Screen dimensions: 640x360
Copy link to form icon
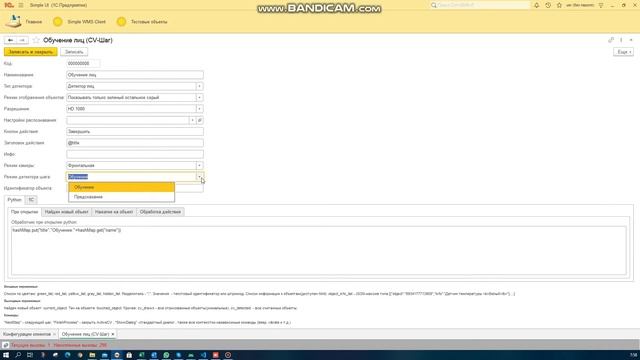pyautogui.click(x=611, y=40)
